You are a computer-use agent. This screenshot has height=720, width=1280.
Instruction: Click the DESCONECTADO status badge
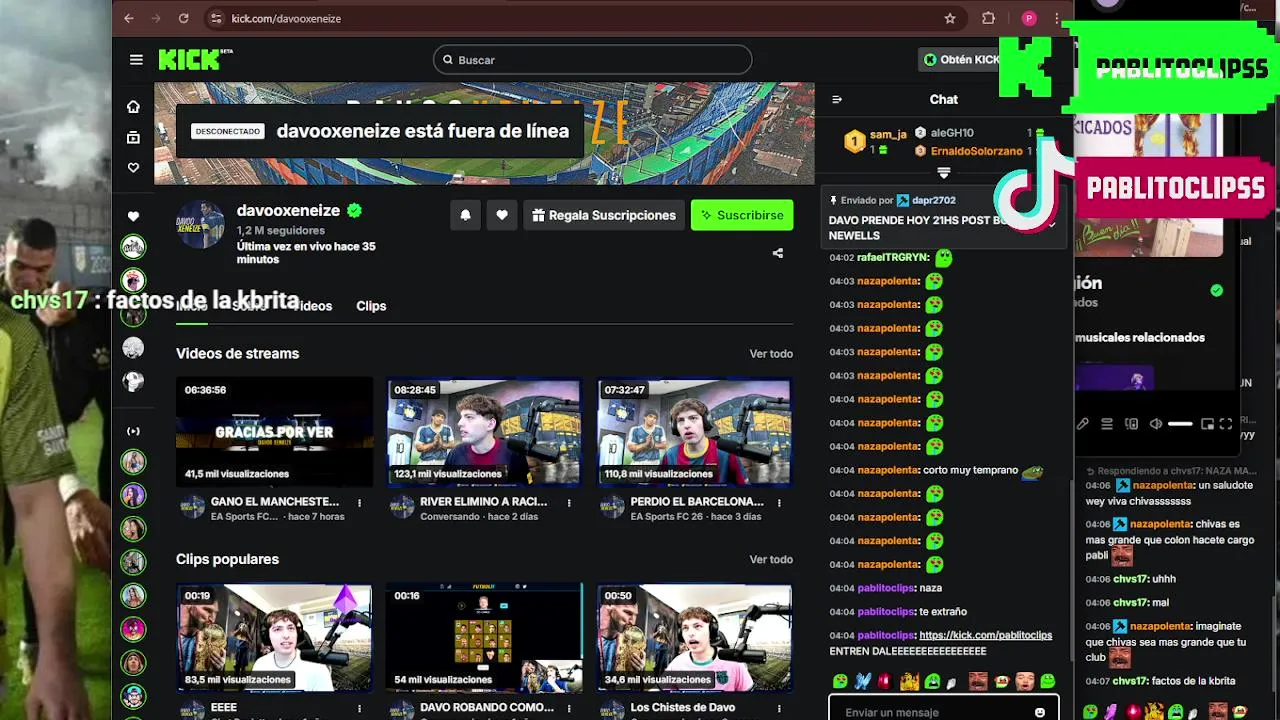[x=228, y=131]
